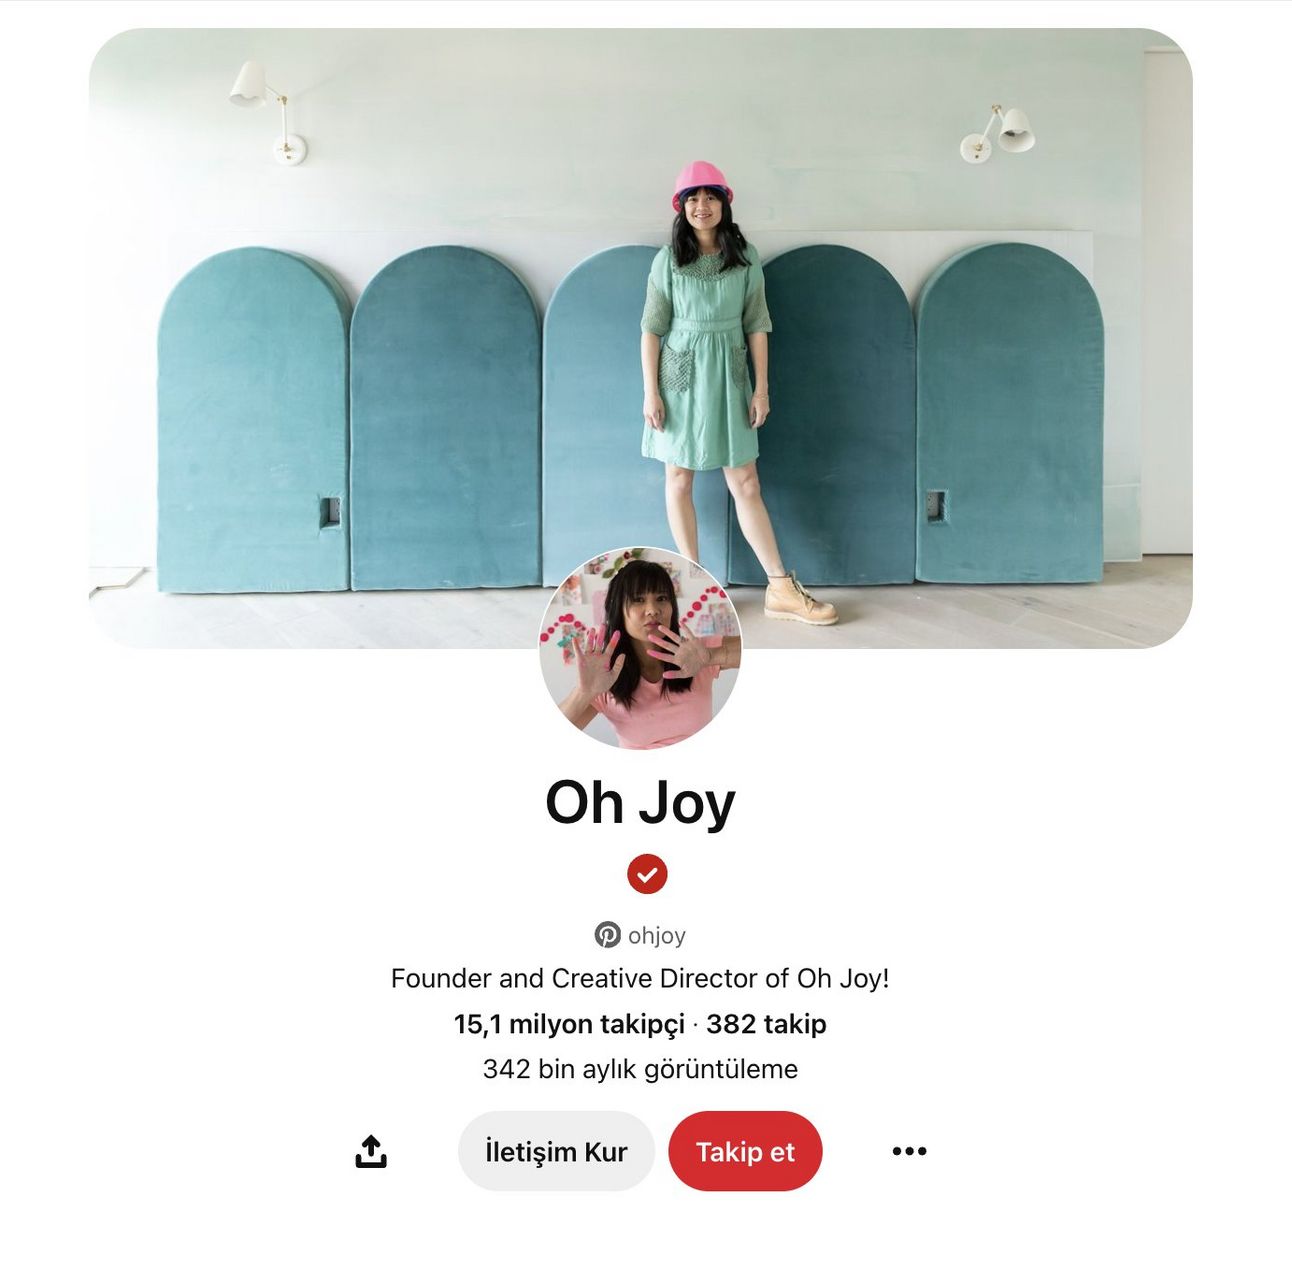Click the Oh Joy profile name heading

coord(640,803)
